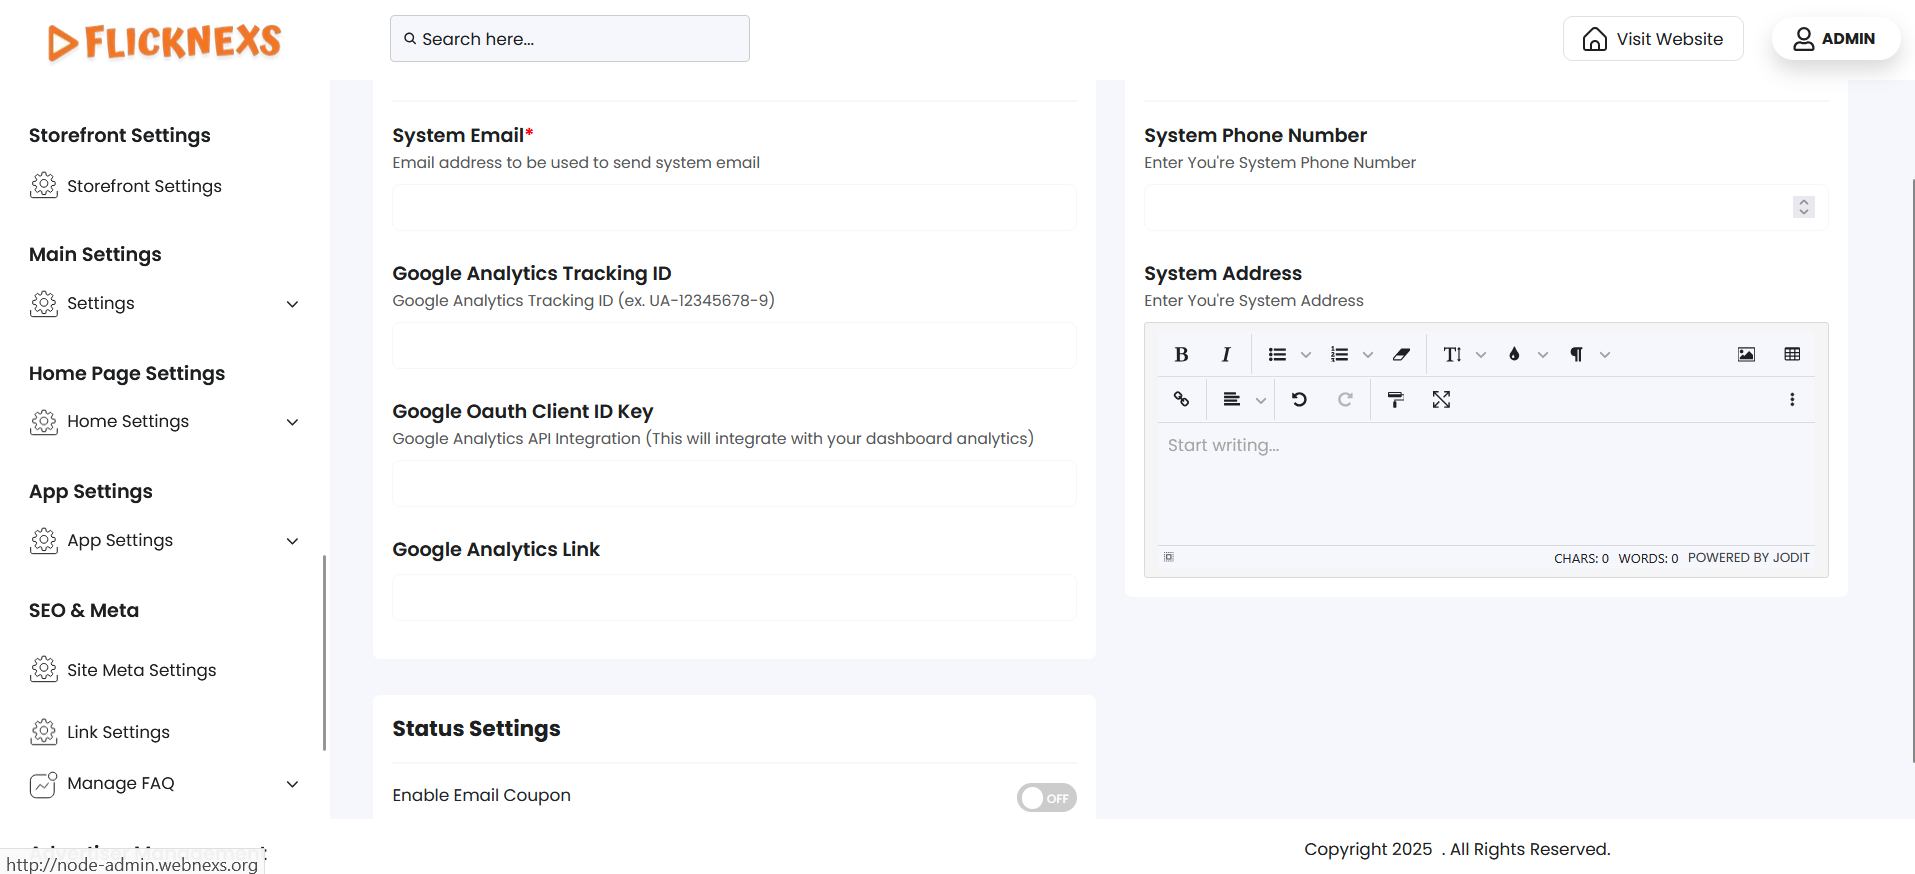Viewport: 1915px width, 874px height.
Task: Click the copy format paint roller icon
Action: (1396, 400)
